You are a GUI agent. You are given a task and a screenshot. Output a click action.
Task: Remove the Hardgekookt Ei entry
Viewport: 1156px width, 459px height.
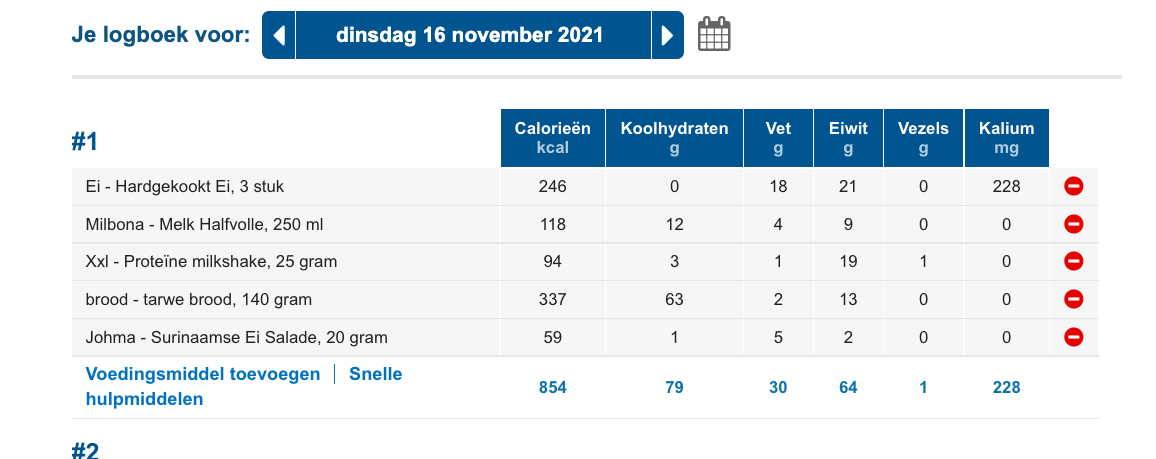(1074, 186)
